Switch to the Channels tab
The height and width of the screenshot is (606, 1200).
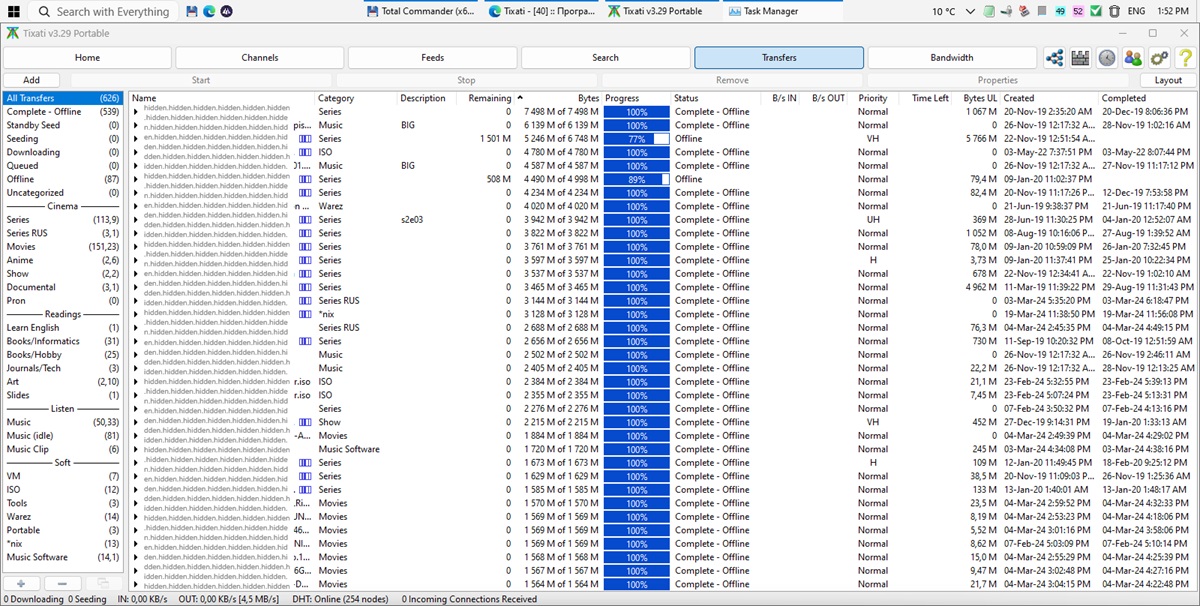pos(260,58)
